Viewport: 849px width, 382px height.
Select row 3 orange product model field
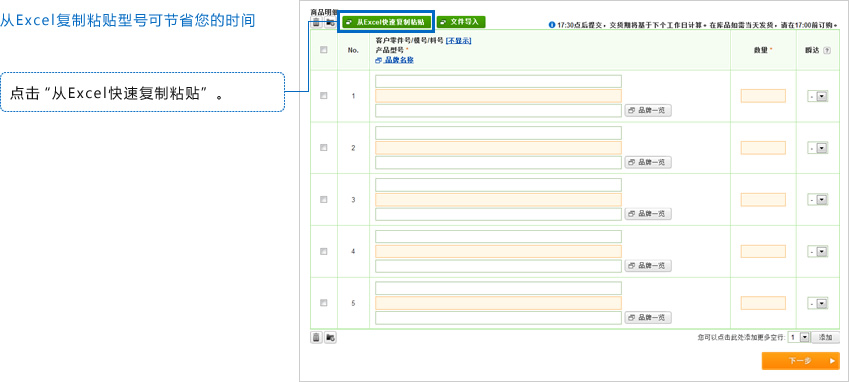[498, 200]
